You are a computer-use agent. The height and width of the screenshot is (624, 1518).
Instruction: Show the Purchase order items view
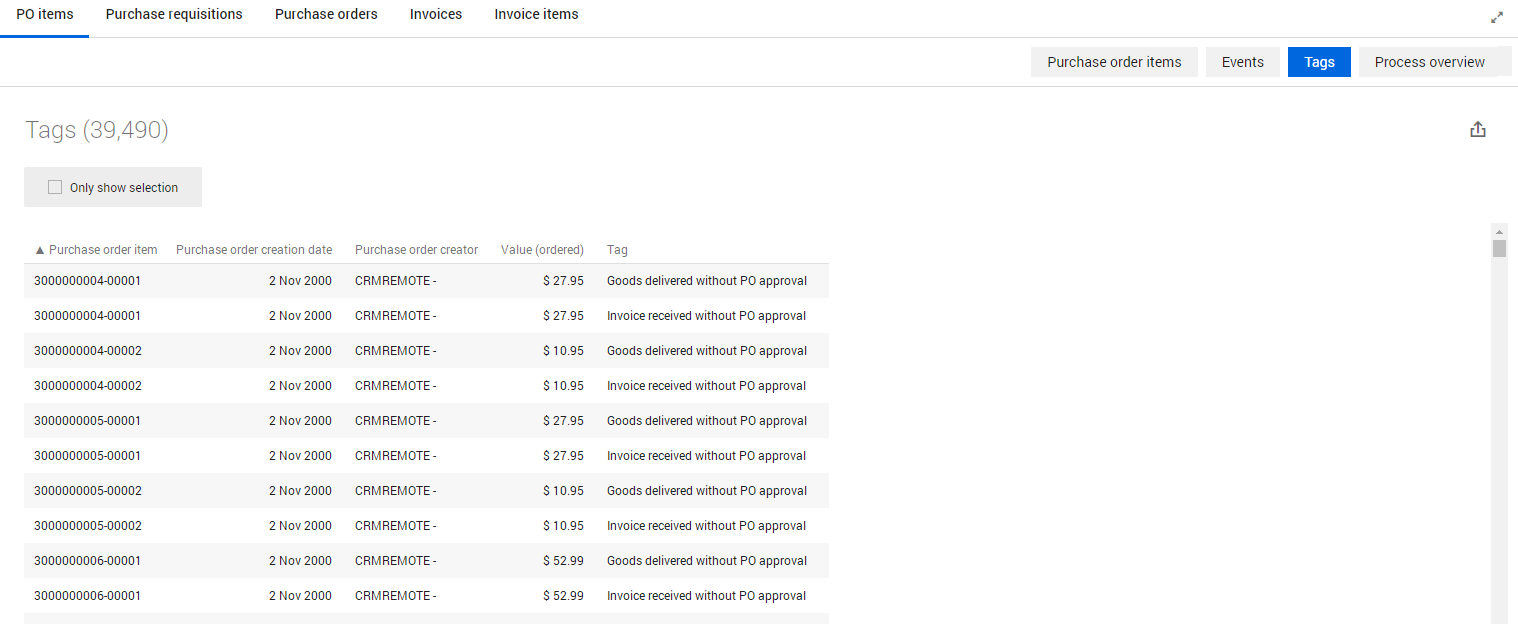coord(1114,62)
